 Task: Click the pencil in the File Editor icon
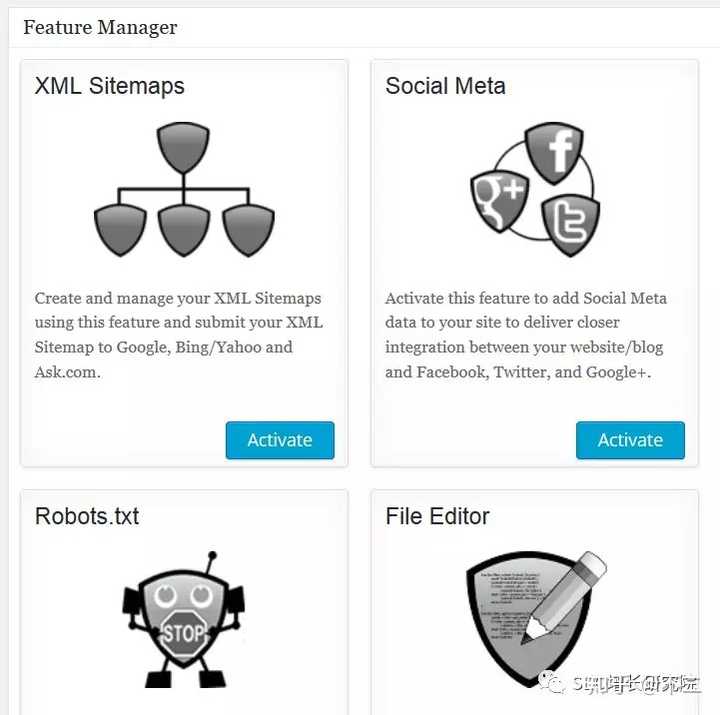(x=564, y=597)
